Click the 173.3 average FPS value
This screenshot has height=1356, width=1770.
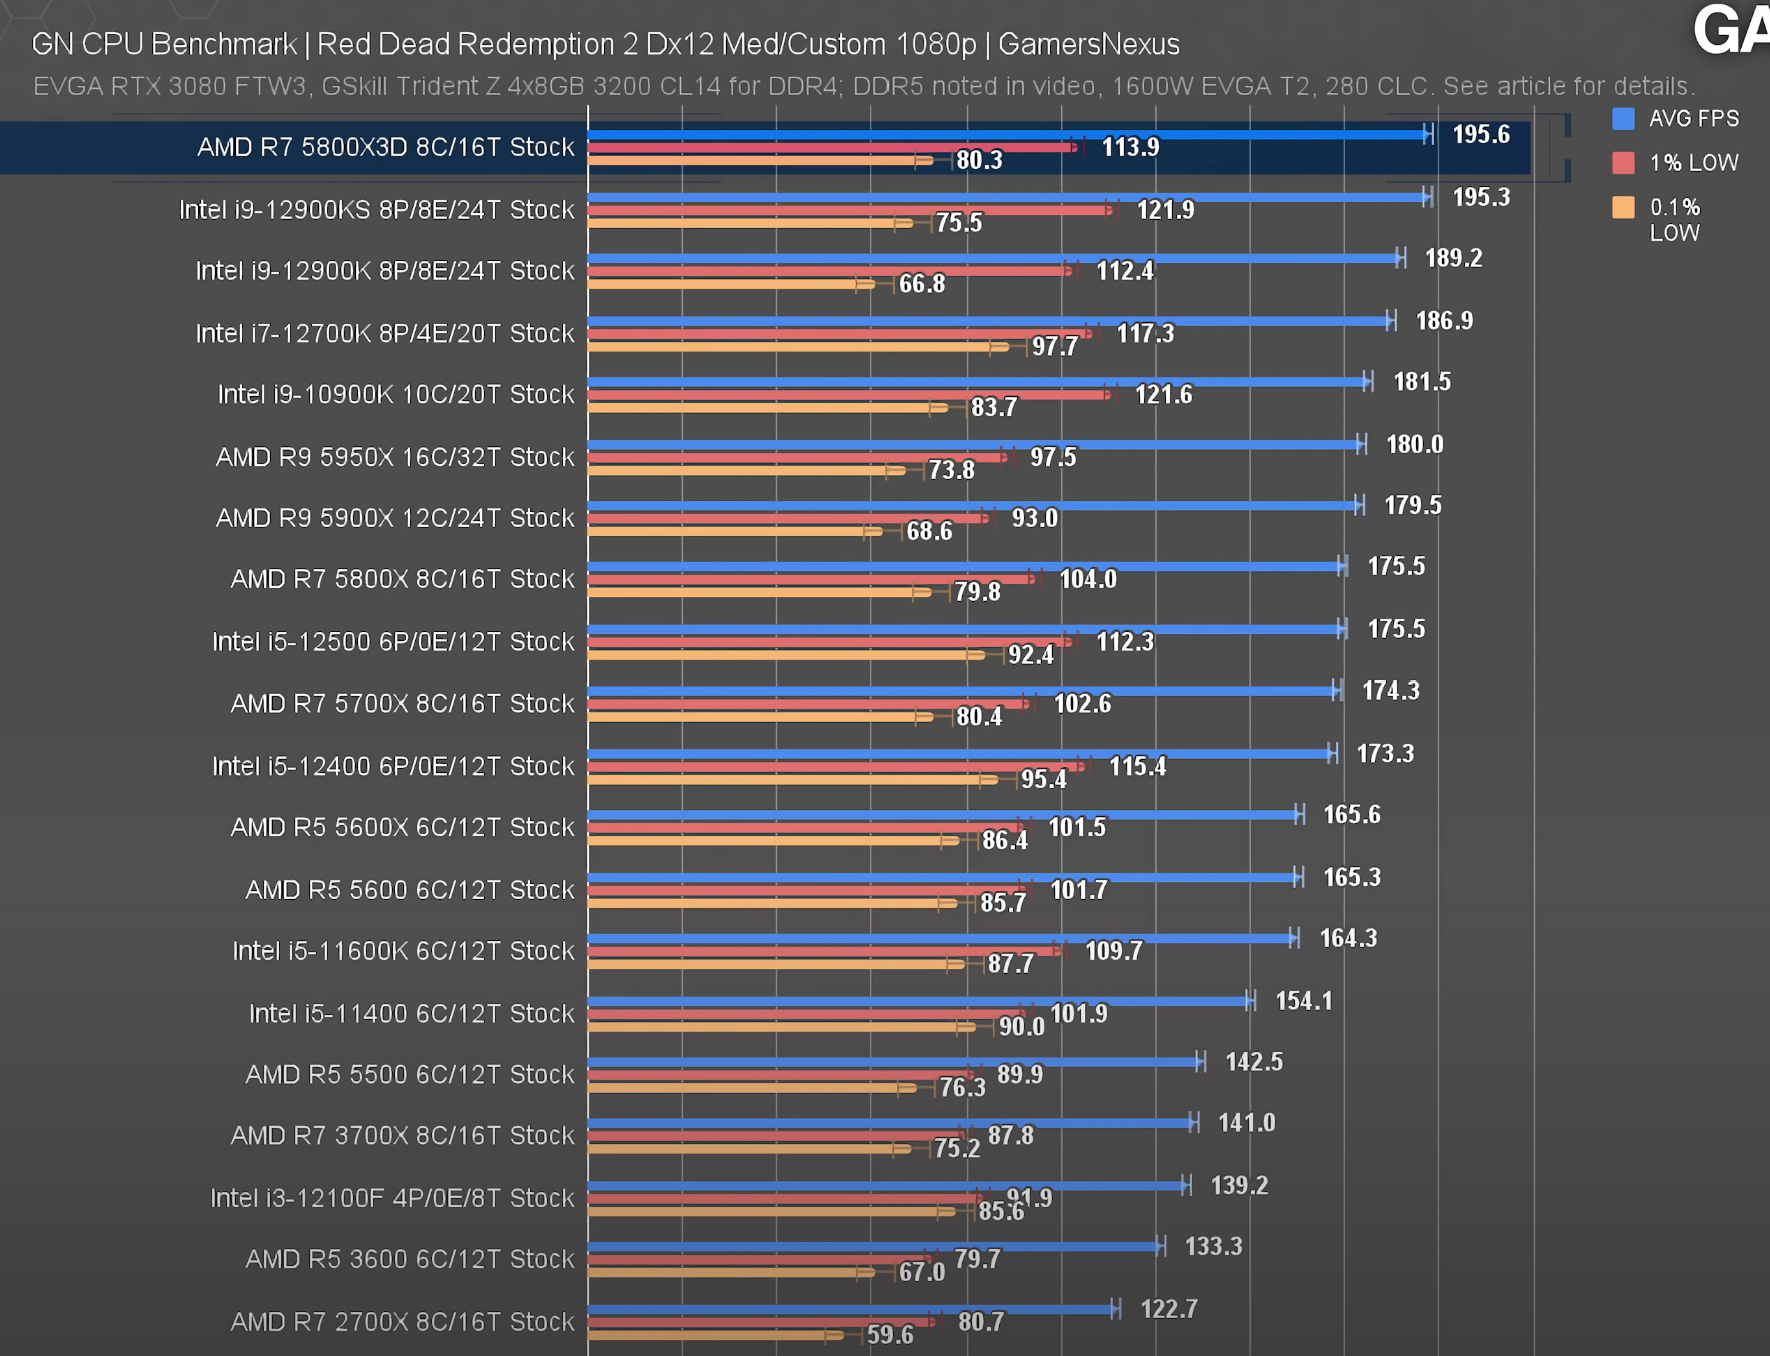(1385, 754)
